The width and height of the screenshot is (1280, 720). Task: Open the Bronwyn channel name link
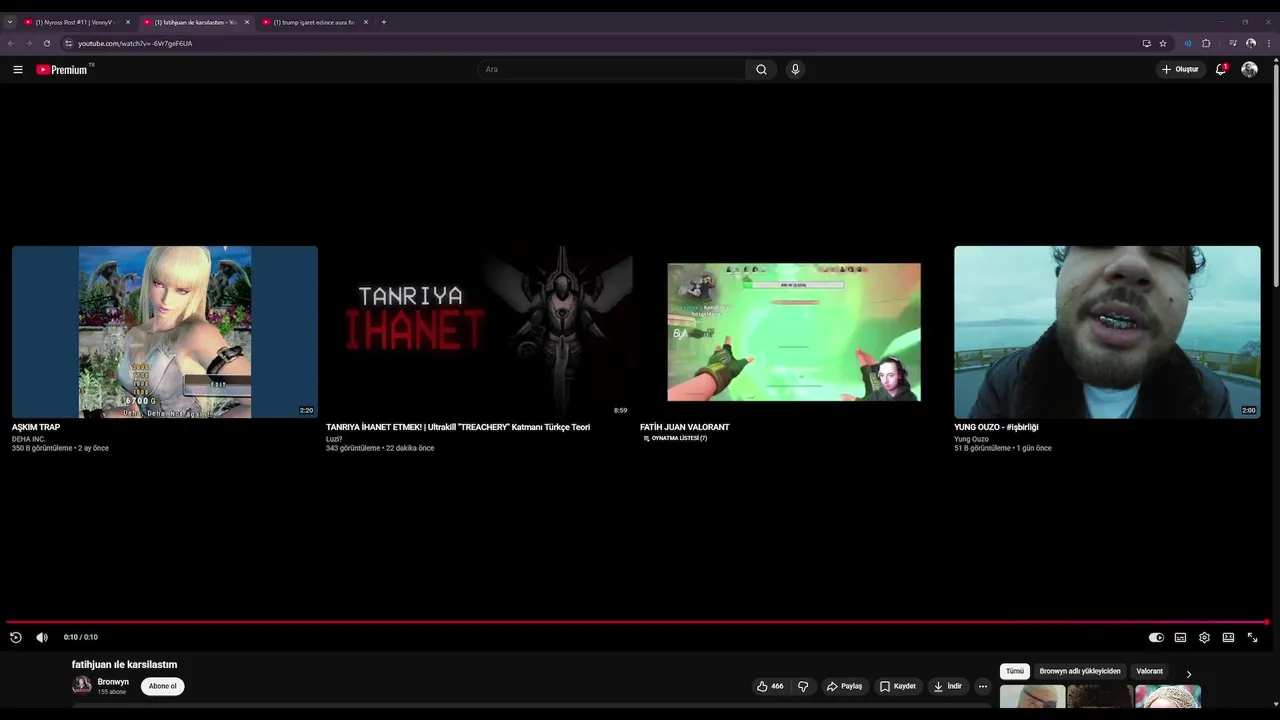coord(113,682)
